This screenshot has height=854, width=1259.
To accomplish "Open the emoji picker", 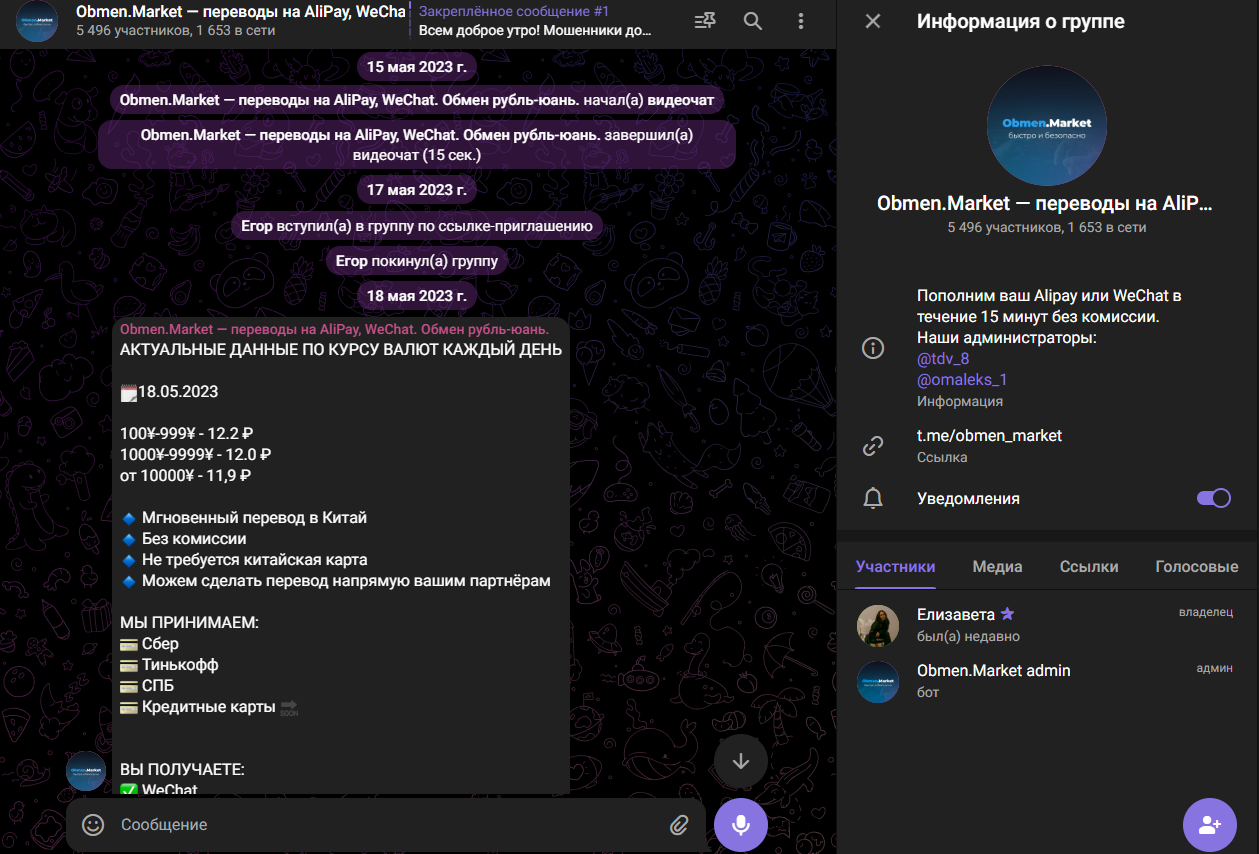I will click(93, 825).
